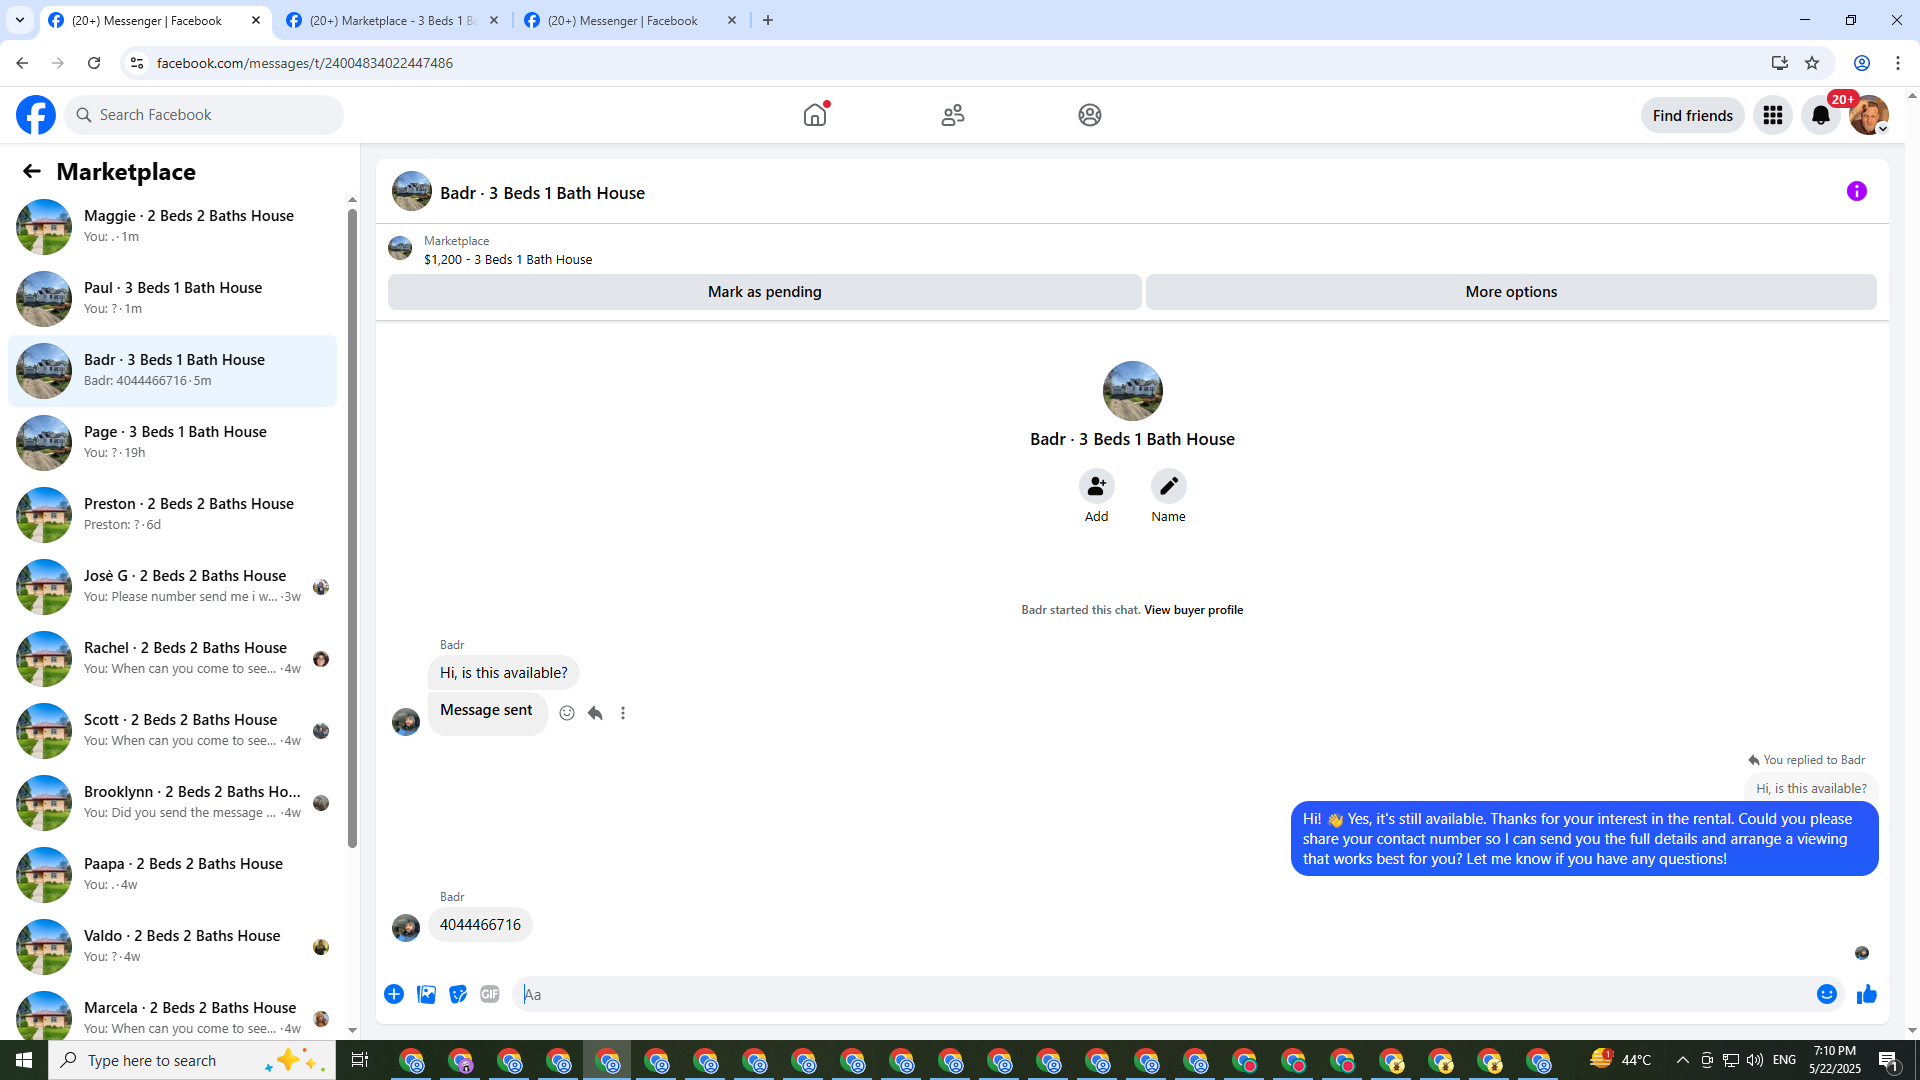Attach a photo file in composer
Screen dimensions: 1920x1080
(x=426, y=994)
